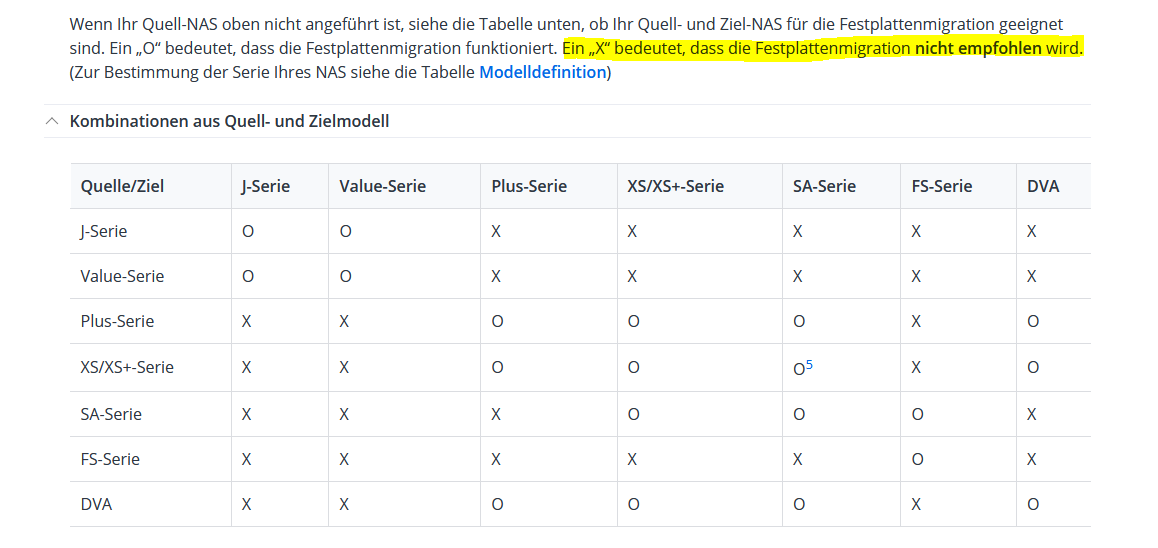Select the XS/XS+-Serie column header

[675, 186]
